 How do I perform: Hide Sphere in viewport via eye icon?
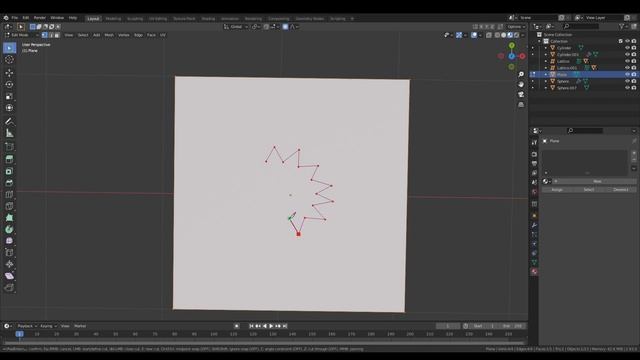point(627,81)
